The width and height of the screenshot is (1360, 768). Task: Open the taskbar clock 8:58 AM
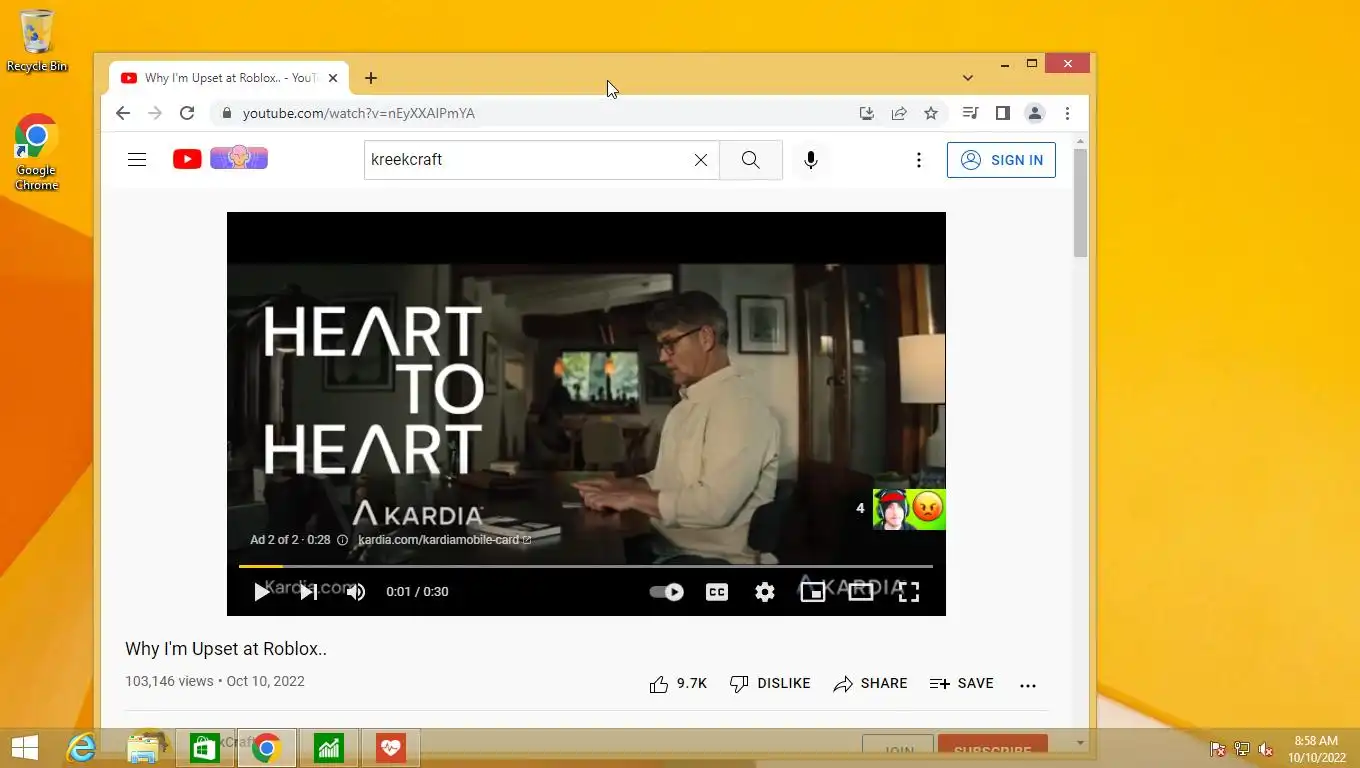[1316, 747]
